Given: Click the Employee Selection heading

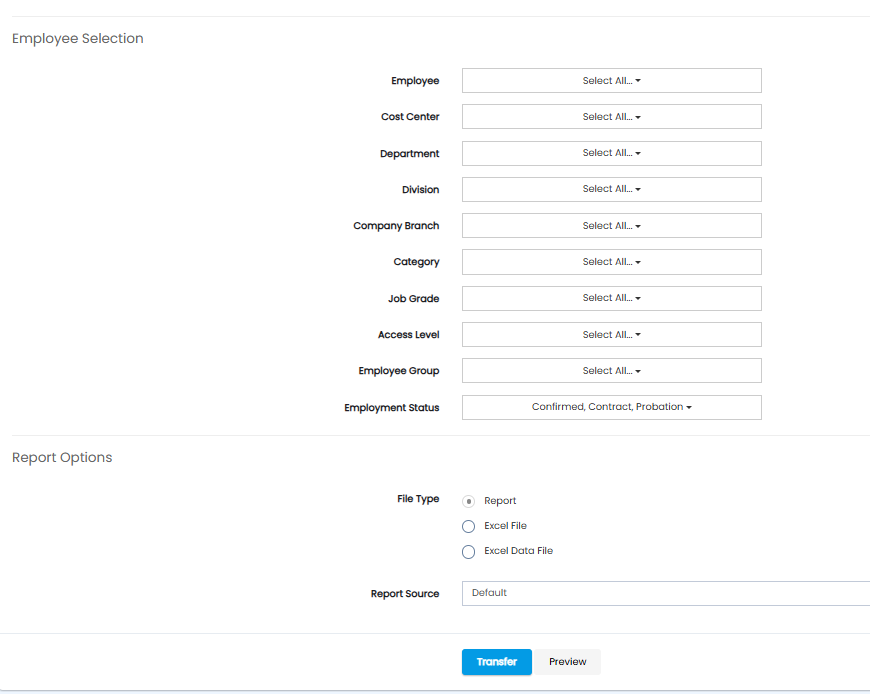Looking at the screenshot, I should pyautogui.click(x=78, y=38).
